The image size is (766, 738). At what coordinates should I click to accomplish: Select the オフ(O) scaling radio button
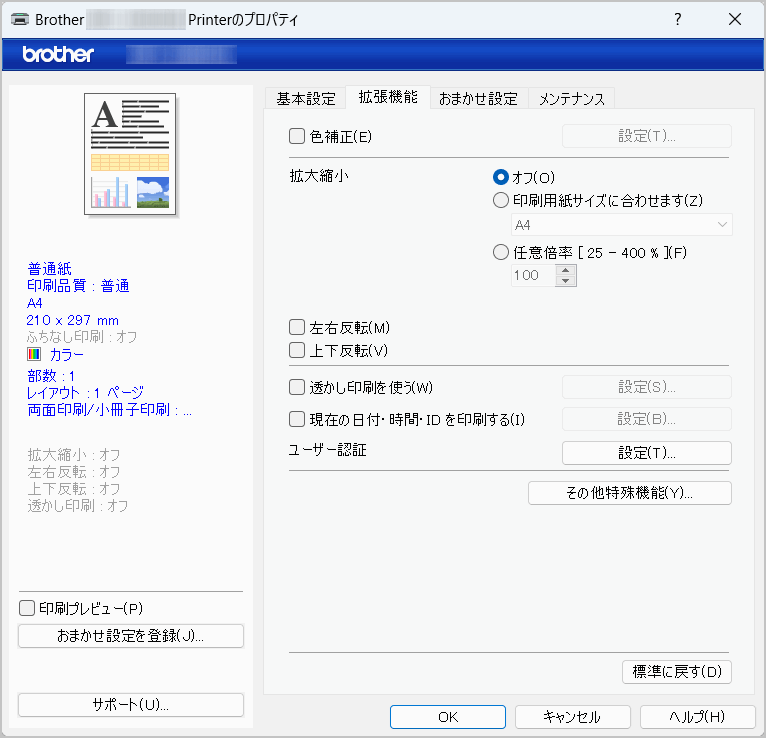coord(501,177)
